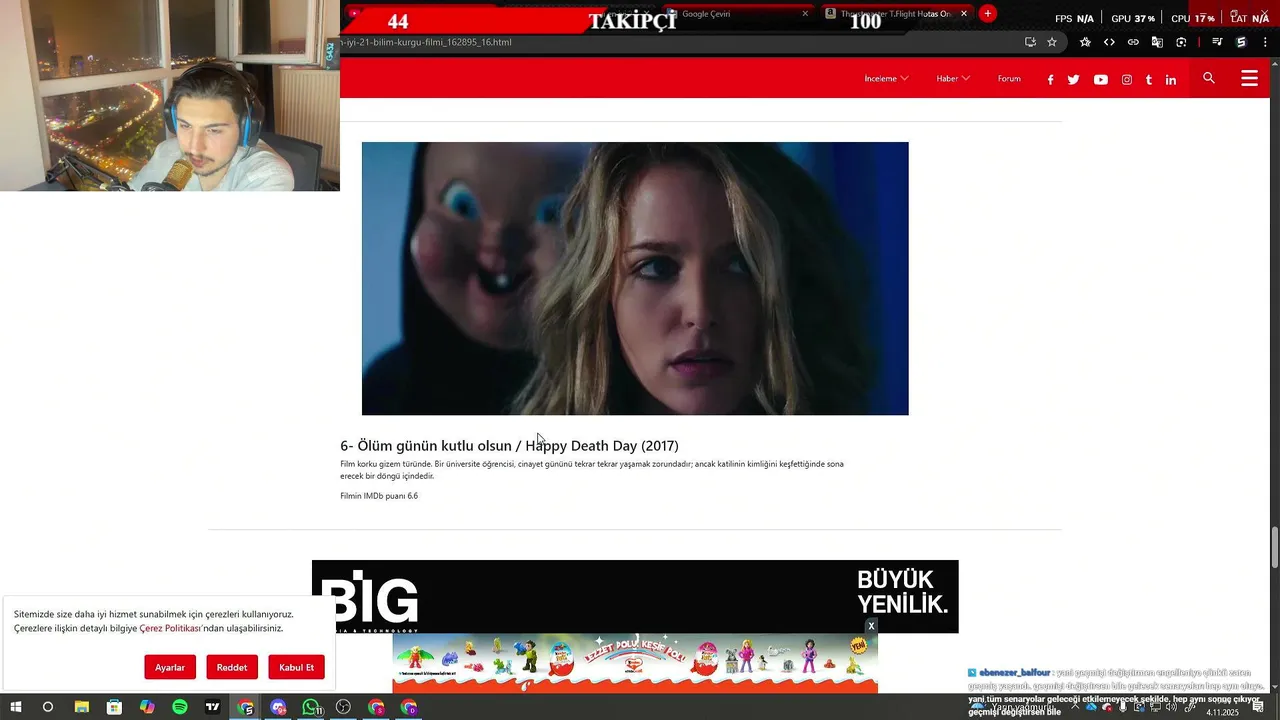Open the Google Translate extension icon
This screenshot has height=720, width=1280.
tap(1157, 42)
